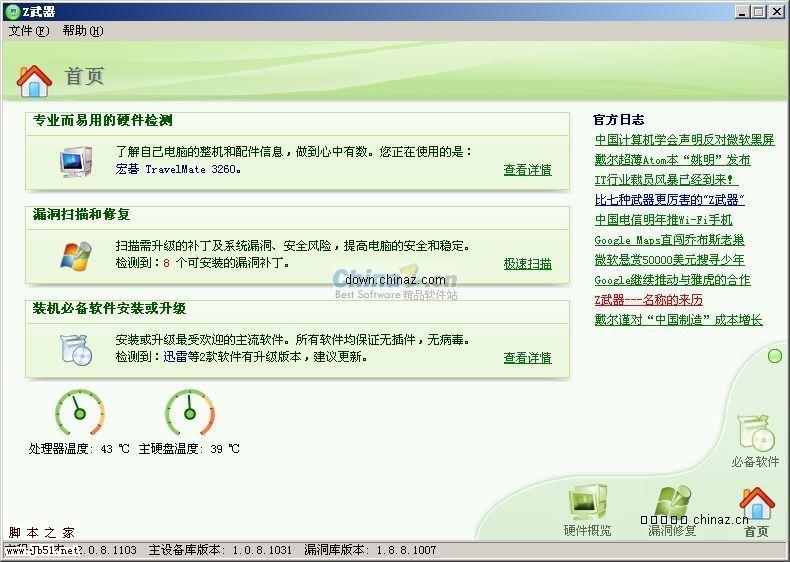The width and height of the screenshot is (790, 562).
Task: Click the 主硬盘温度 gauge dial
Action: pos(189,412)
